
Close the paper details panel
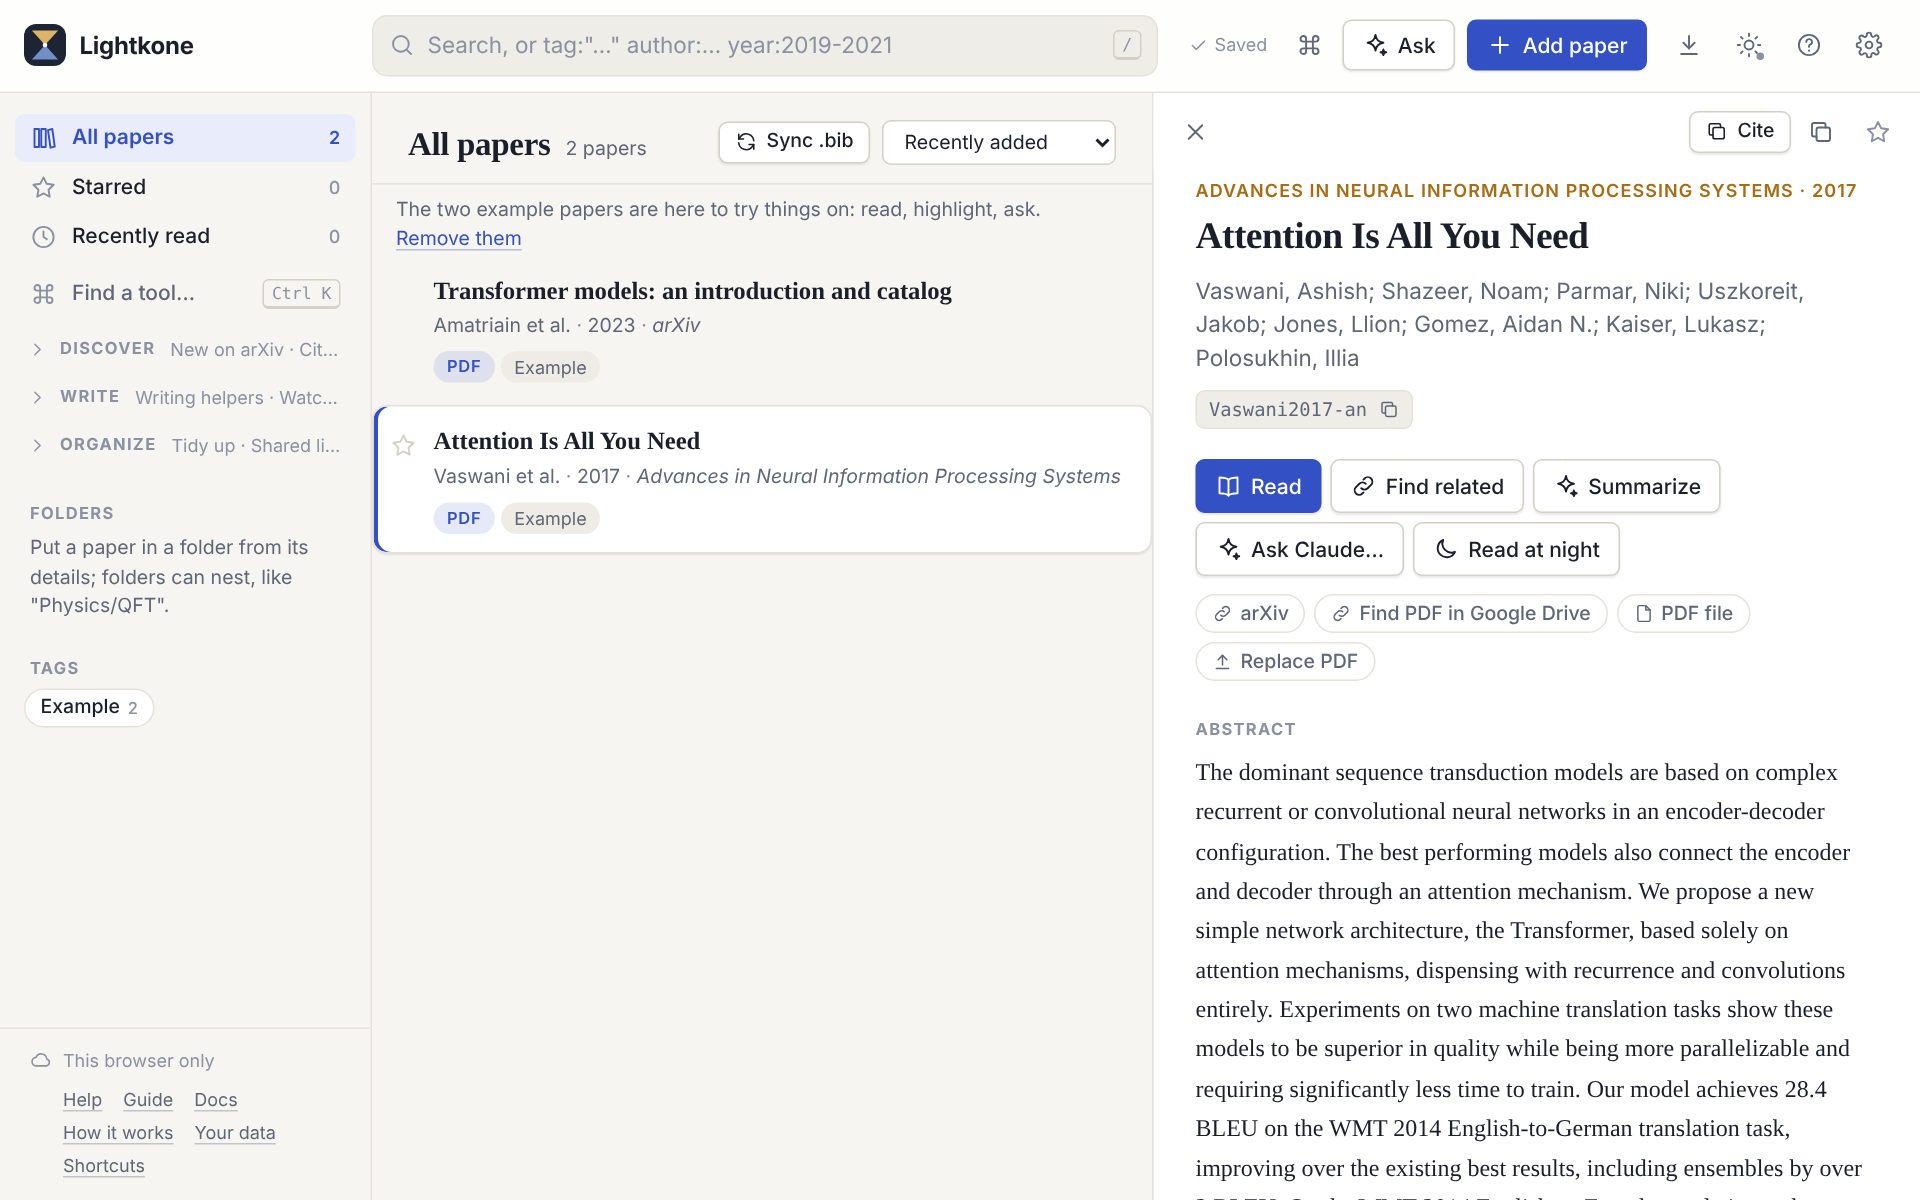click(1195, 132)
